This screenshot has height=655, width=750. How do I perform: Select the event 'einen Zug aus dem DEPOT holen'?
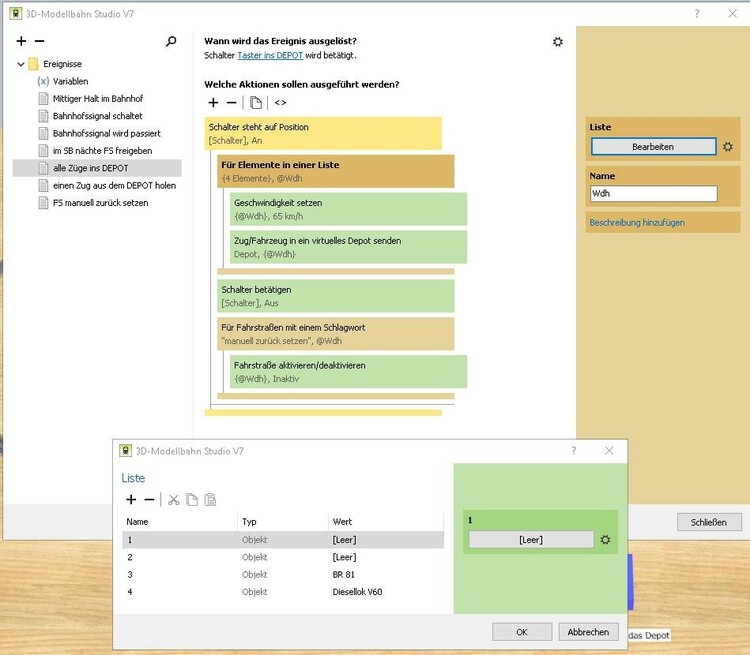click(114, 185)
